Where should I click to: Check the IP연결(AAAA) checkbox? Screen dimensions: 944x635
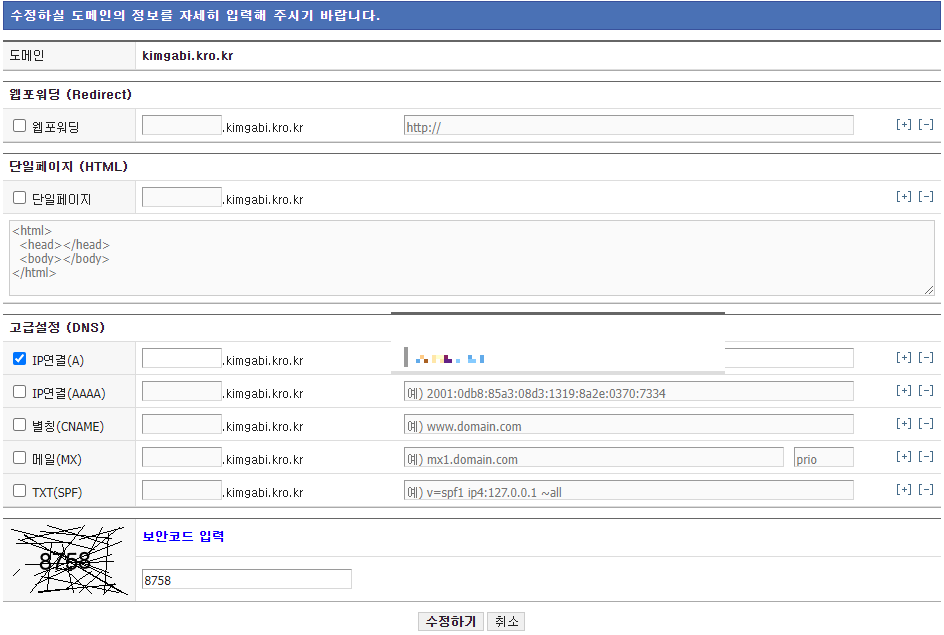pos(19,392)
